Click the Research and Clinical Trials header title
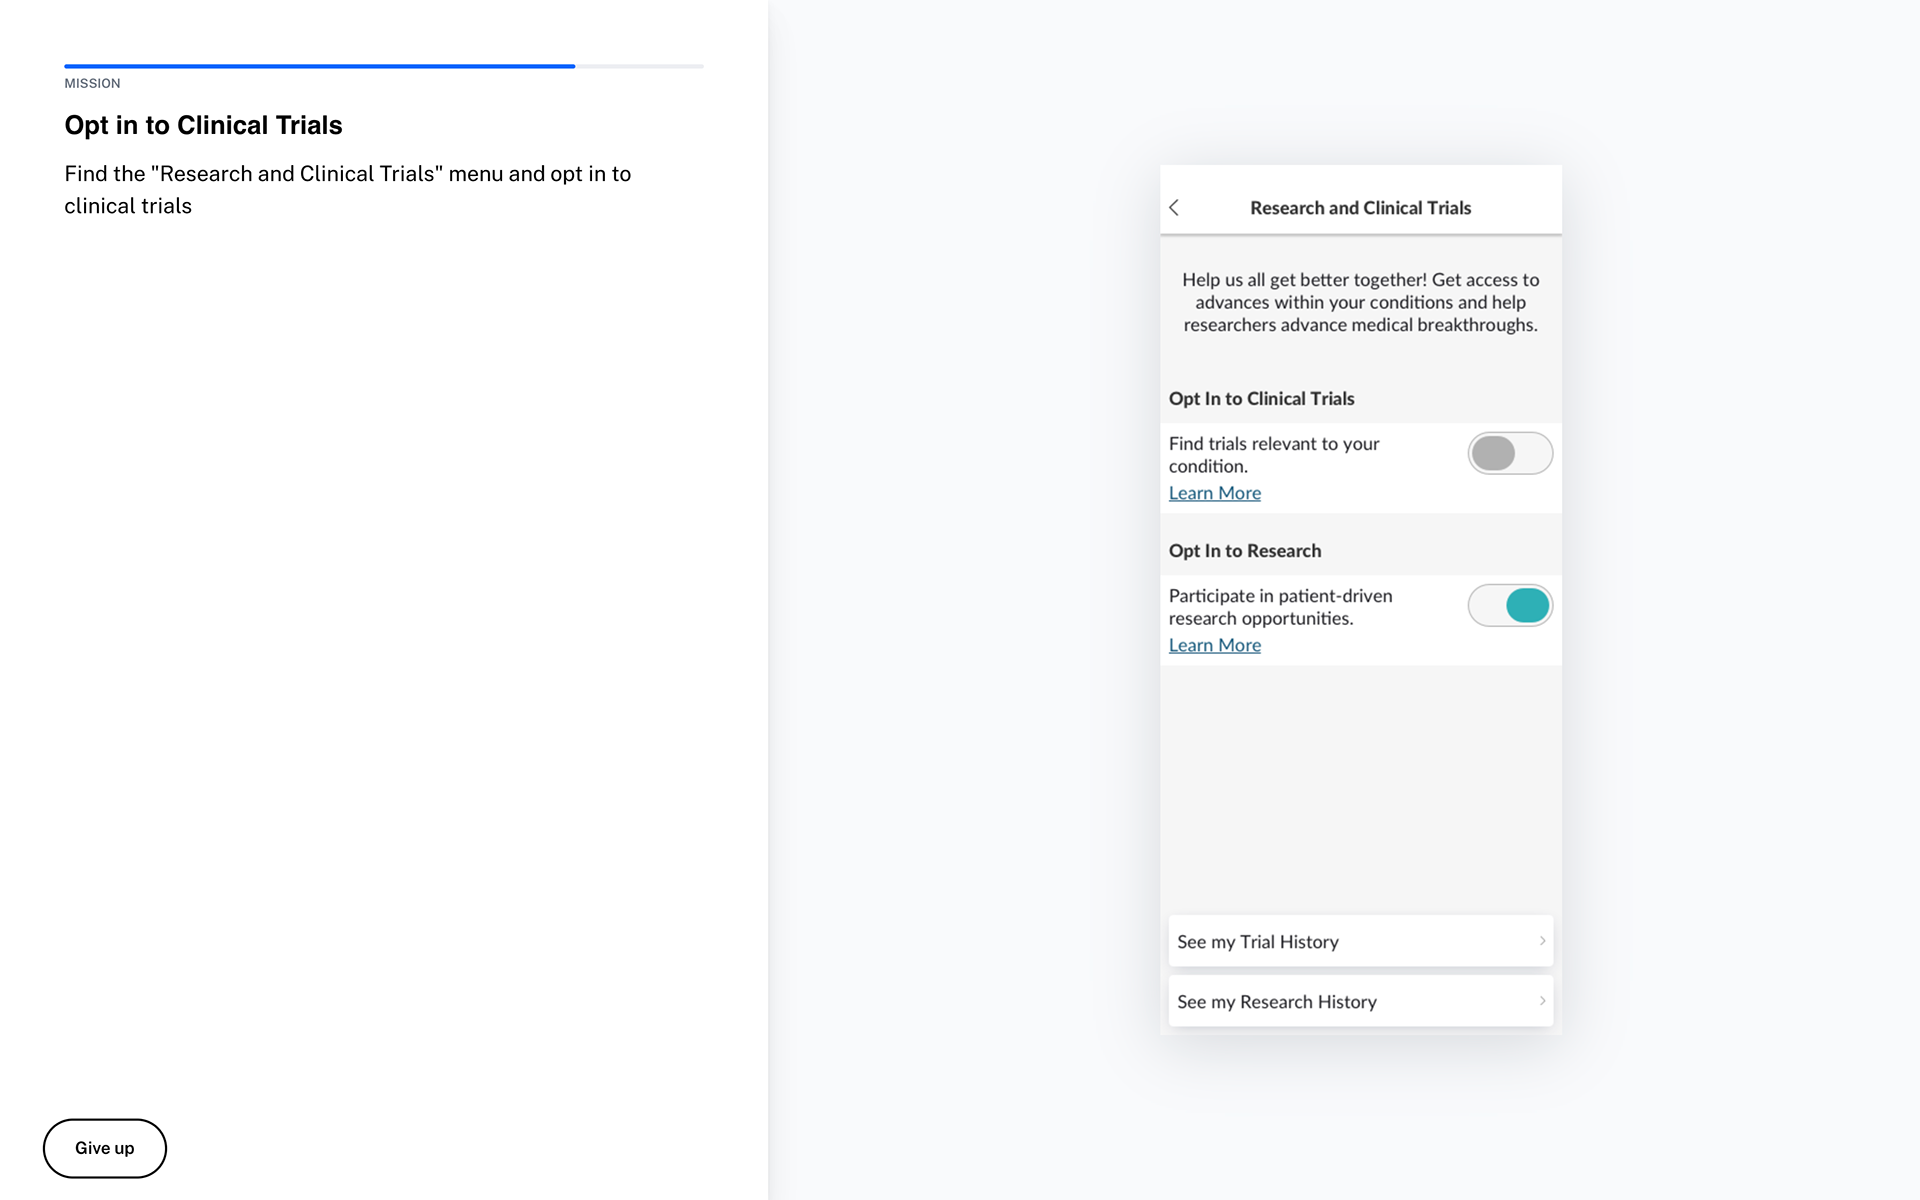 pos(1360,208)
